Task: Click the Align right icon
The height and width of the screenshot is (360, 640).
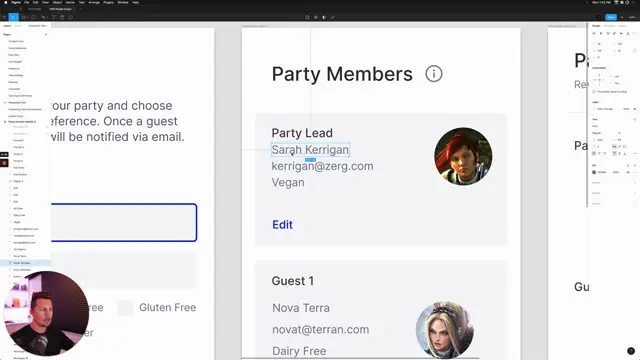Action: 608,33
